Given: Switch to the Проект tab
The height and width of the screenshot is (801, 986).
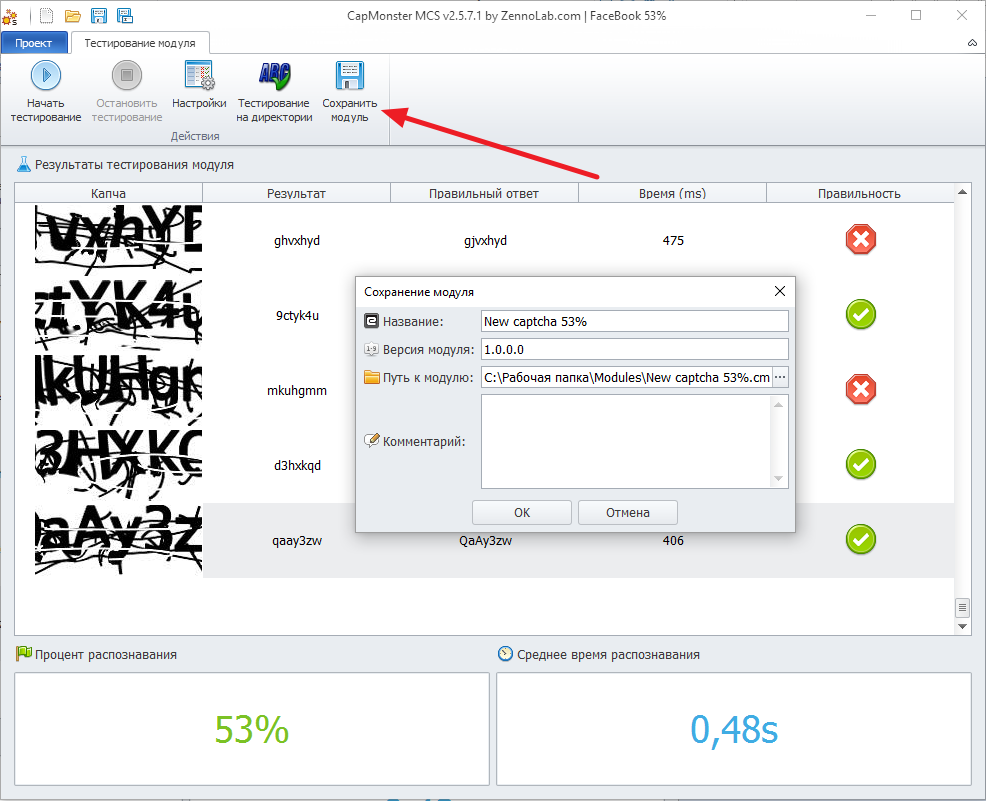Looking at the screenshot, I should tap(34, 43).
